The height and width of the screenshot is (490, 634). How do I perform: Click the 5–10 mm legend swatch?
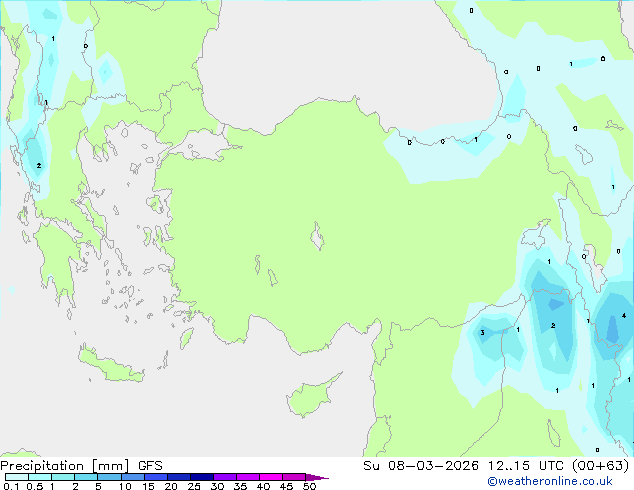pos(109,477)
